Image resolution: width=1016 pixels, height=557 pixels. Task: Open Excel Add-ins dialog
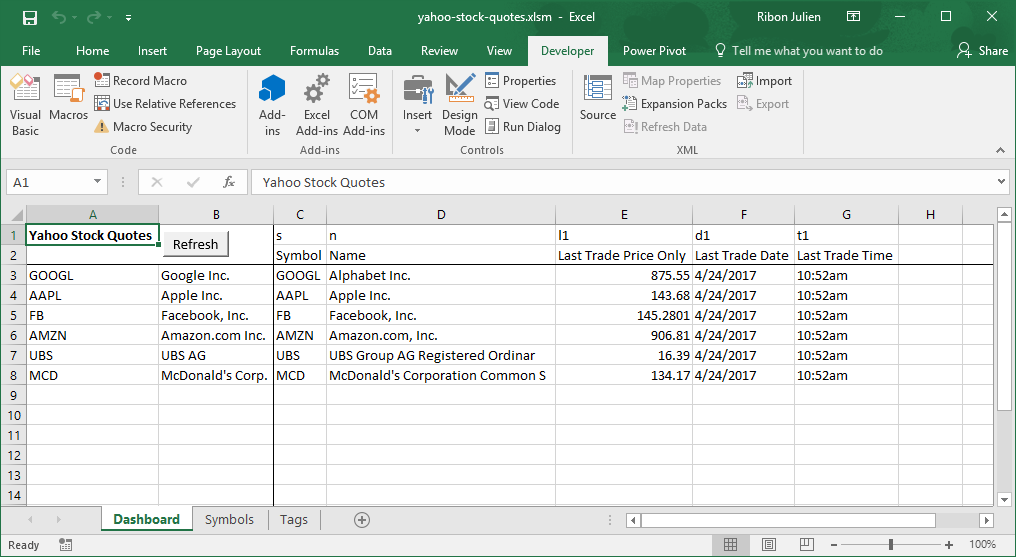(317, 105)
